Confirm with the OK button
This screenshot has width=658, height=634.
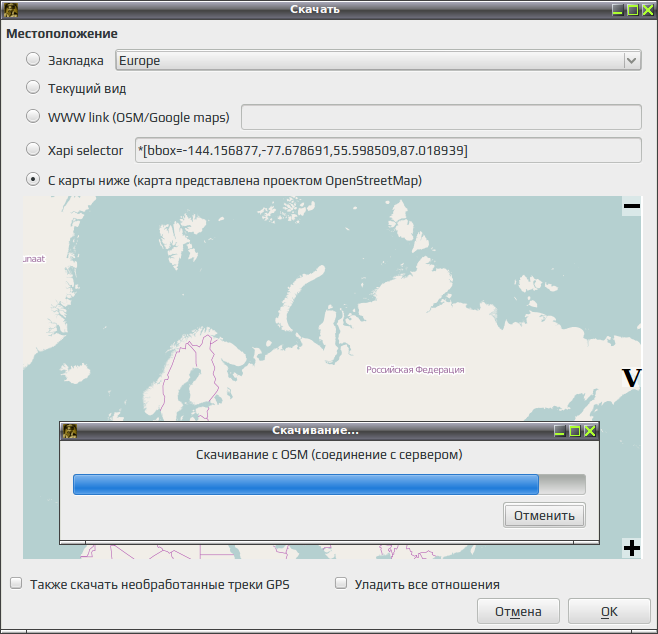tap(609, 611)
